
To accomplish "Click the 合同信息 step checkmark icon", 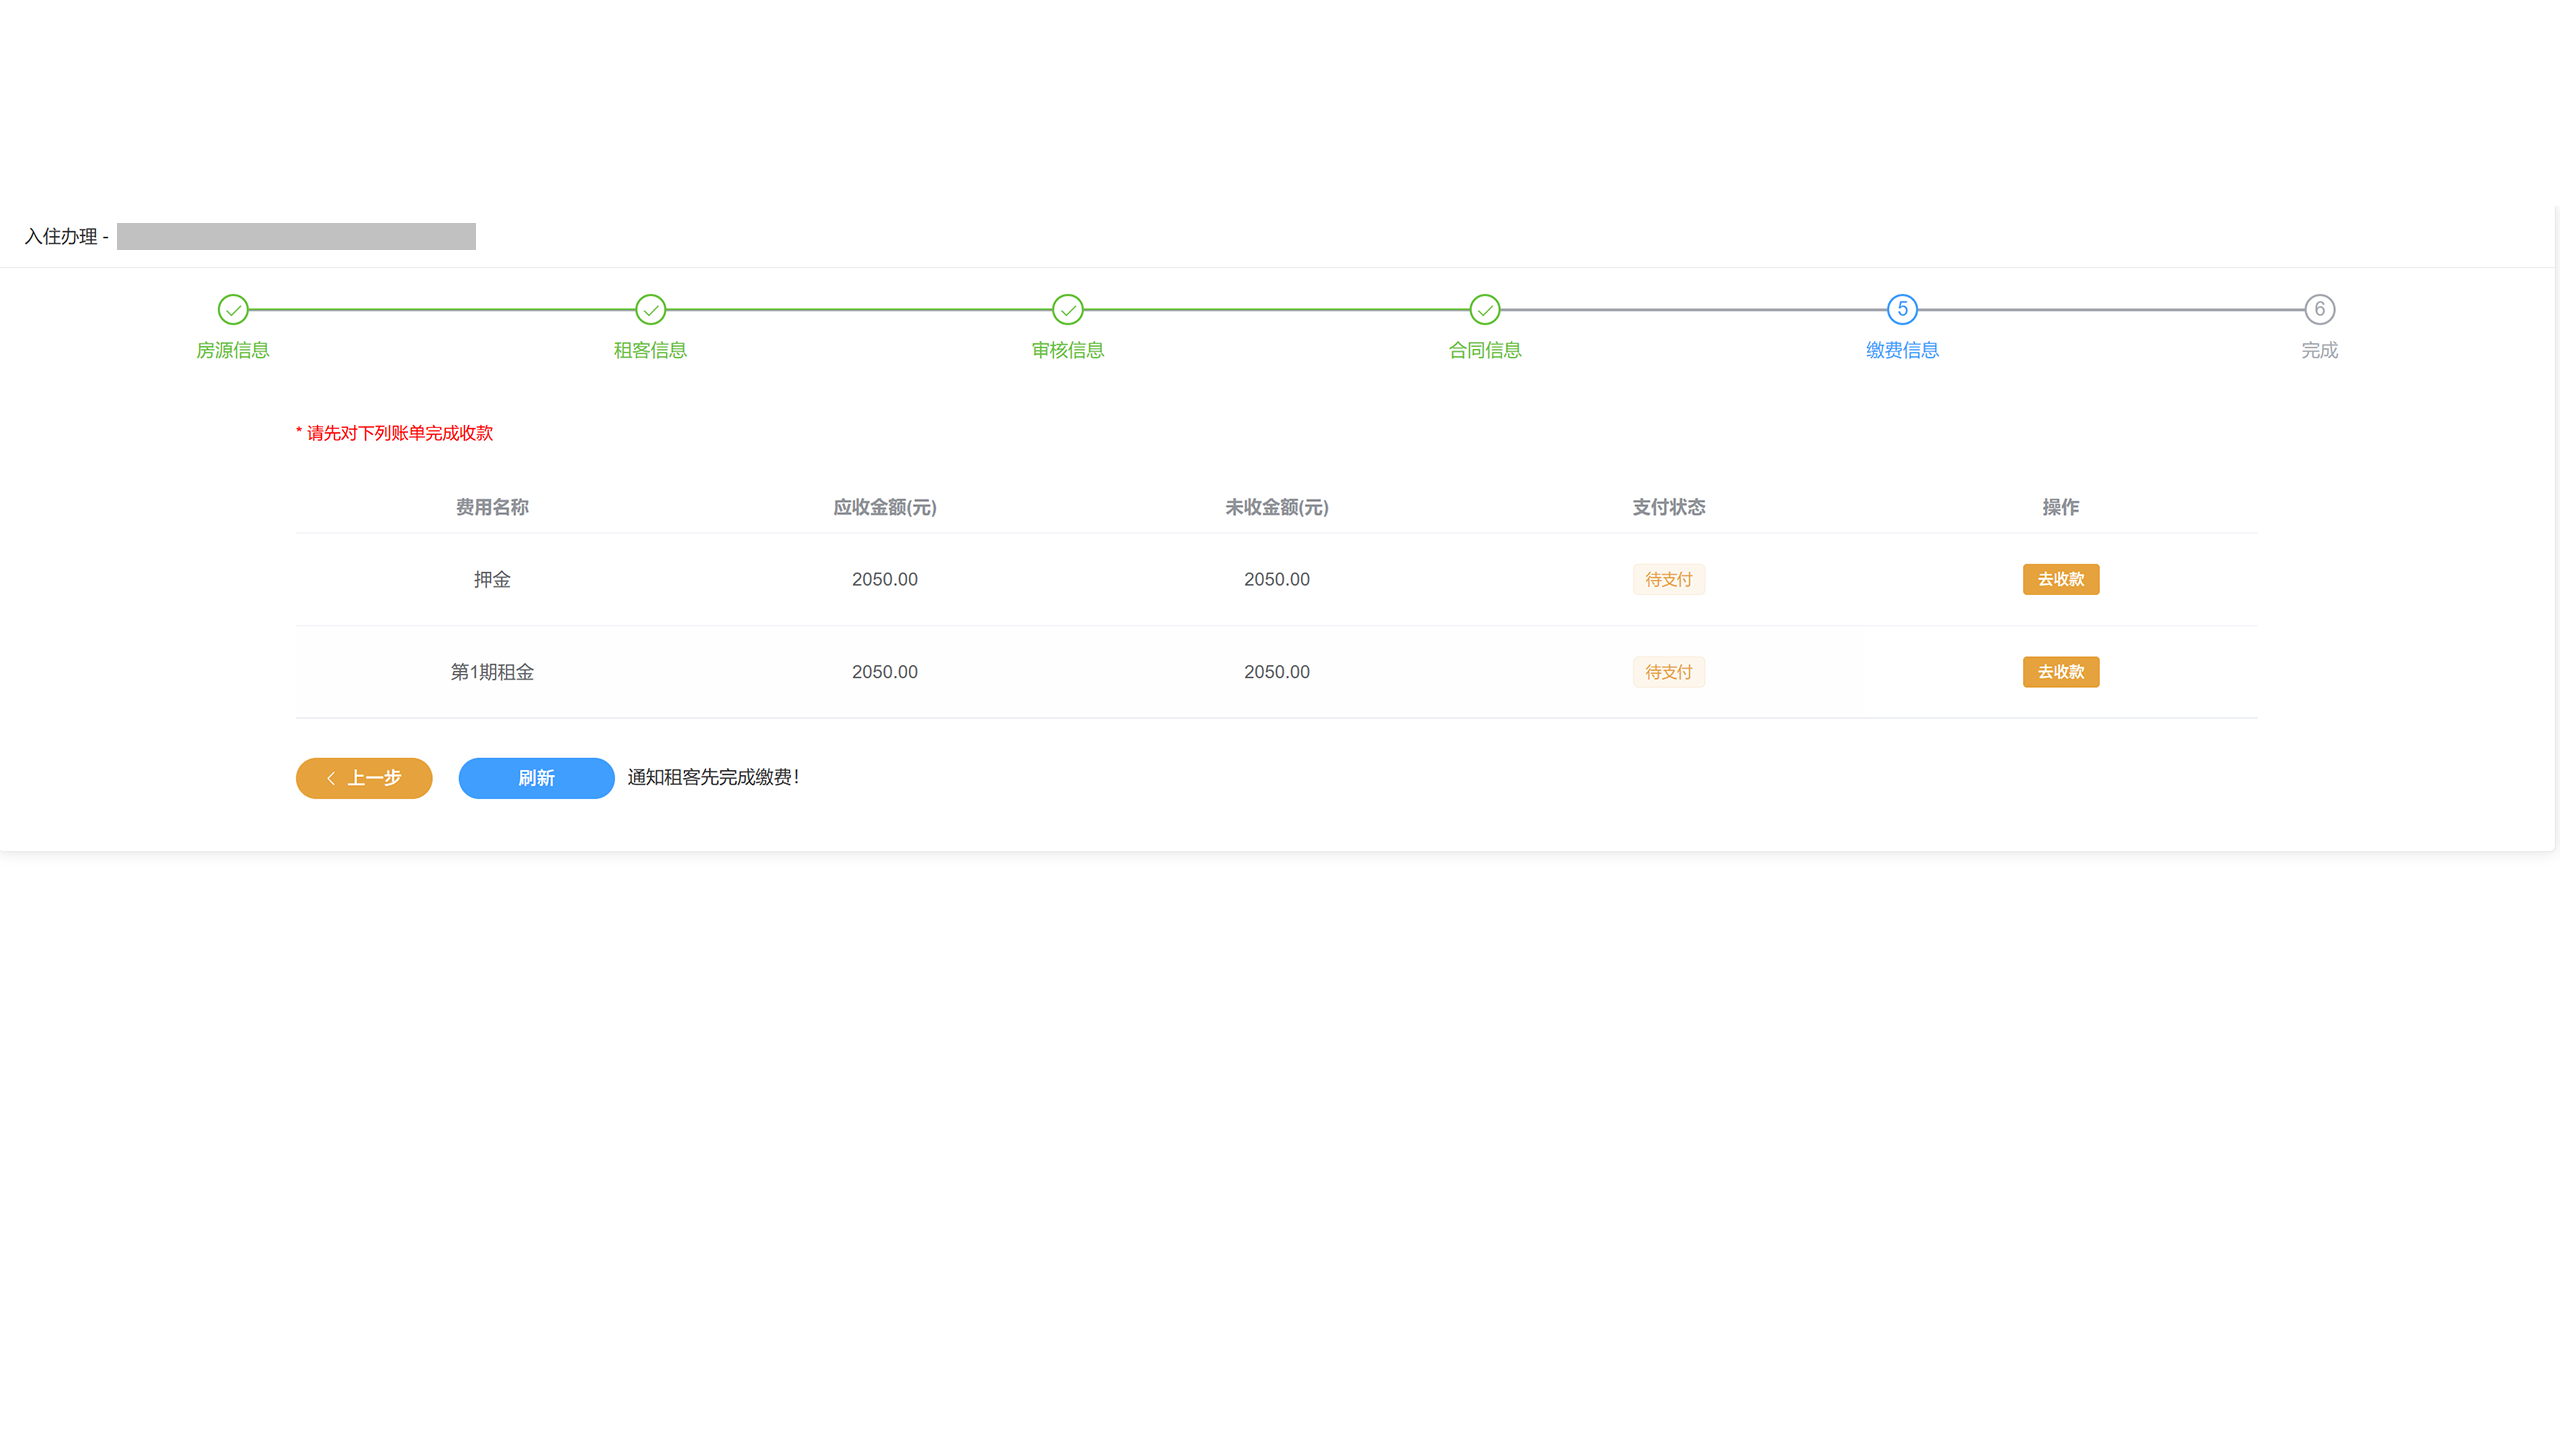I will click(x=1485, y=310).
